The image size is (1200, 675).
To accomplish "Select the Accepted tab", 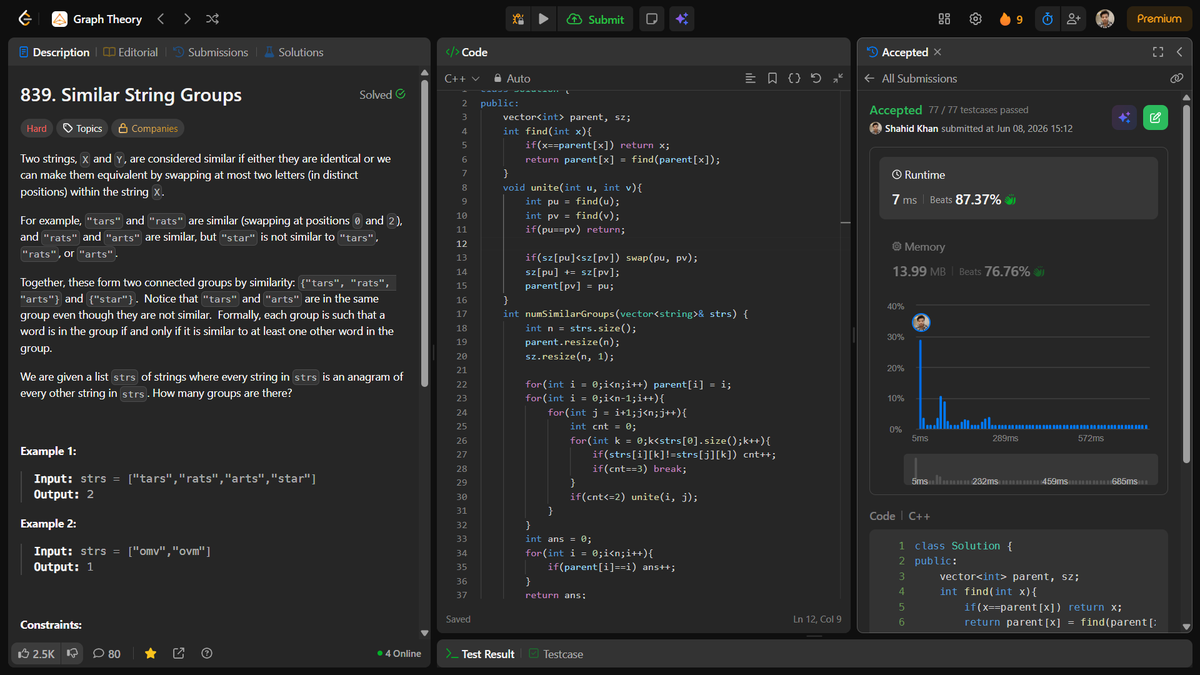I will pos(897,52).
